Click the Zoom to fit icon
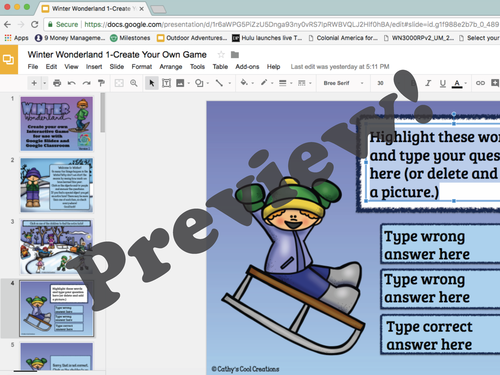The width and height of the screenshot is (500, 375). click(x=119, y=83)
